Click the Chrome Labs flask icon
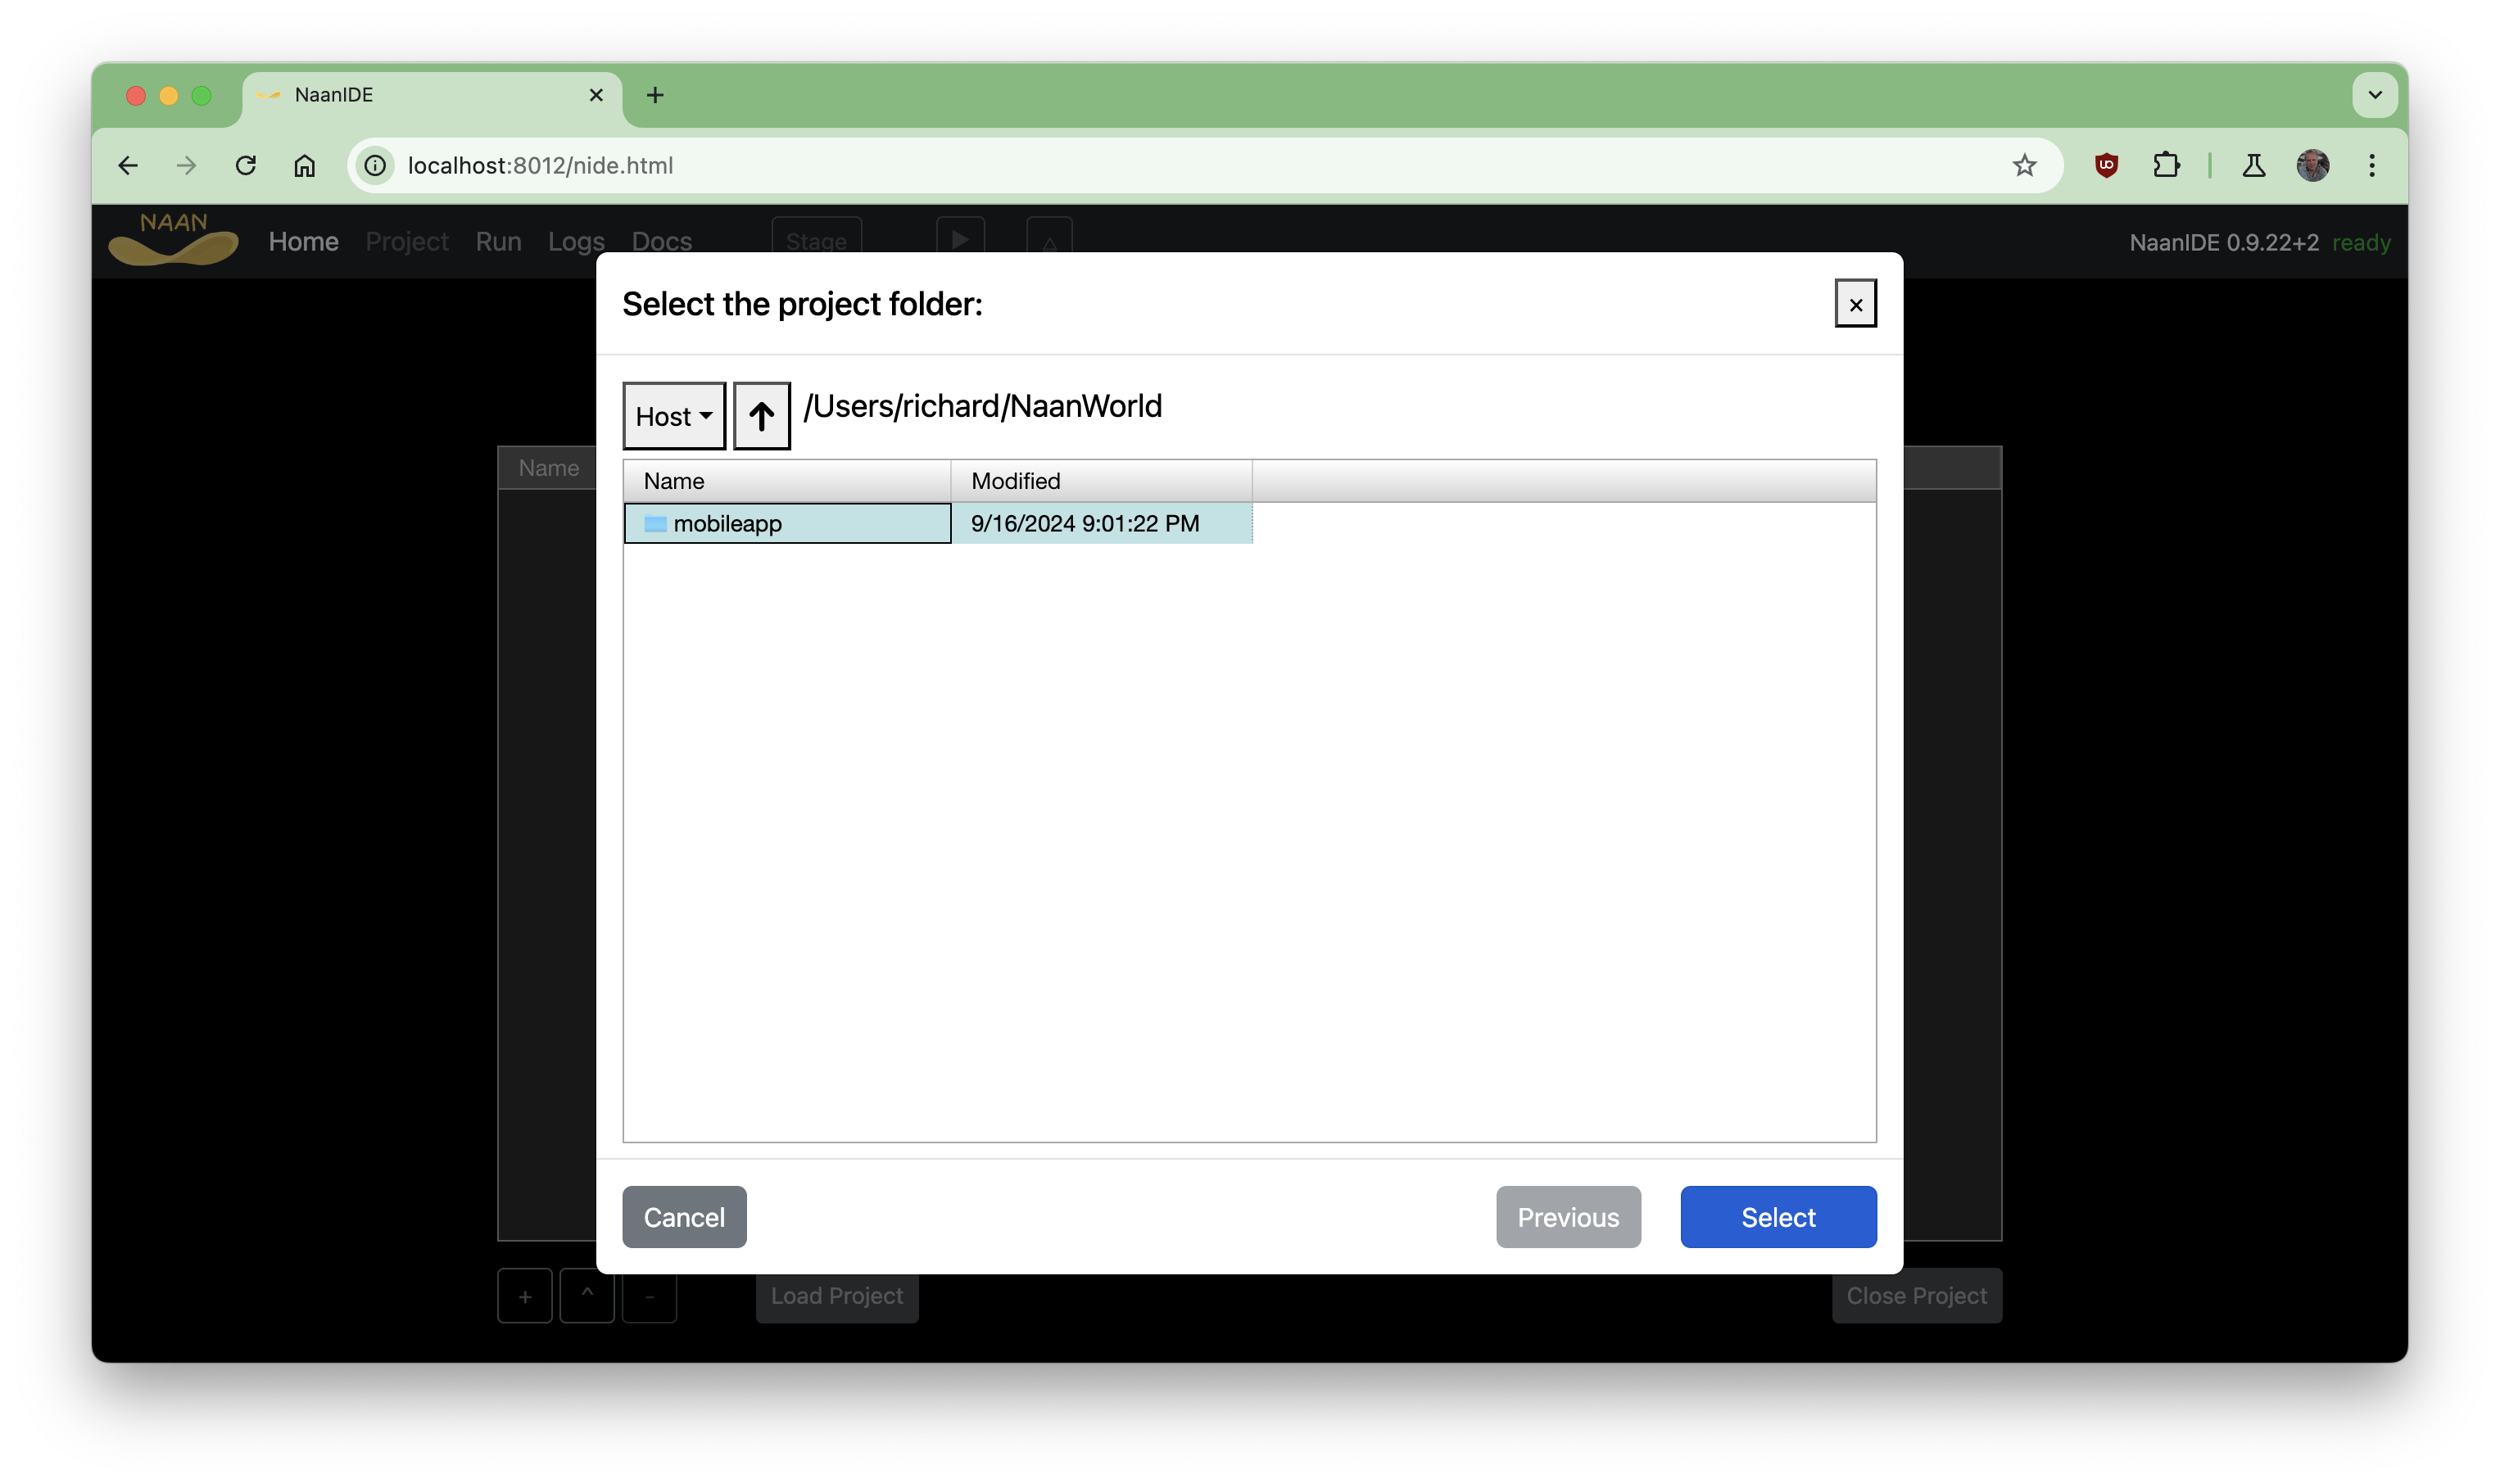 pyautogui.click(x=2253, y=165)
